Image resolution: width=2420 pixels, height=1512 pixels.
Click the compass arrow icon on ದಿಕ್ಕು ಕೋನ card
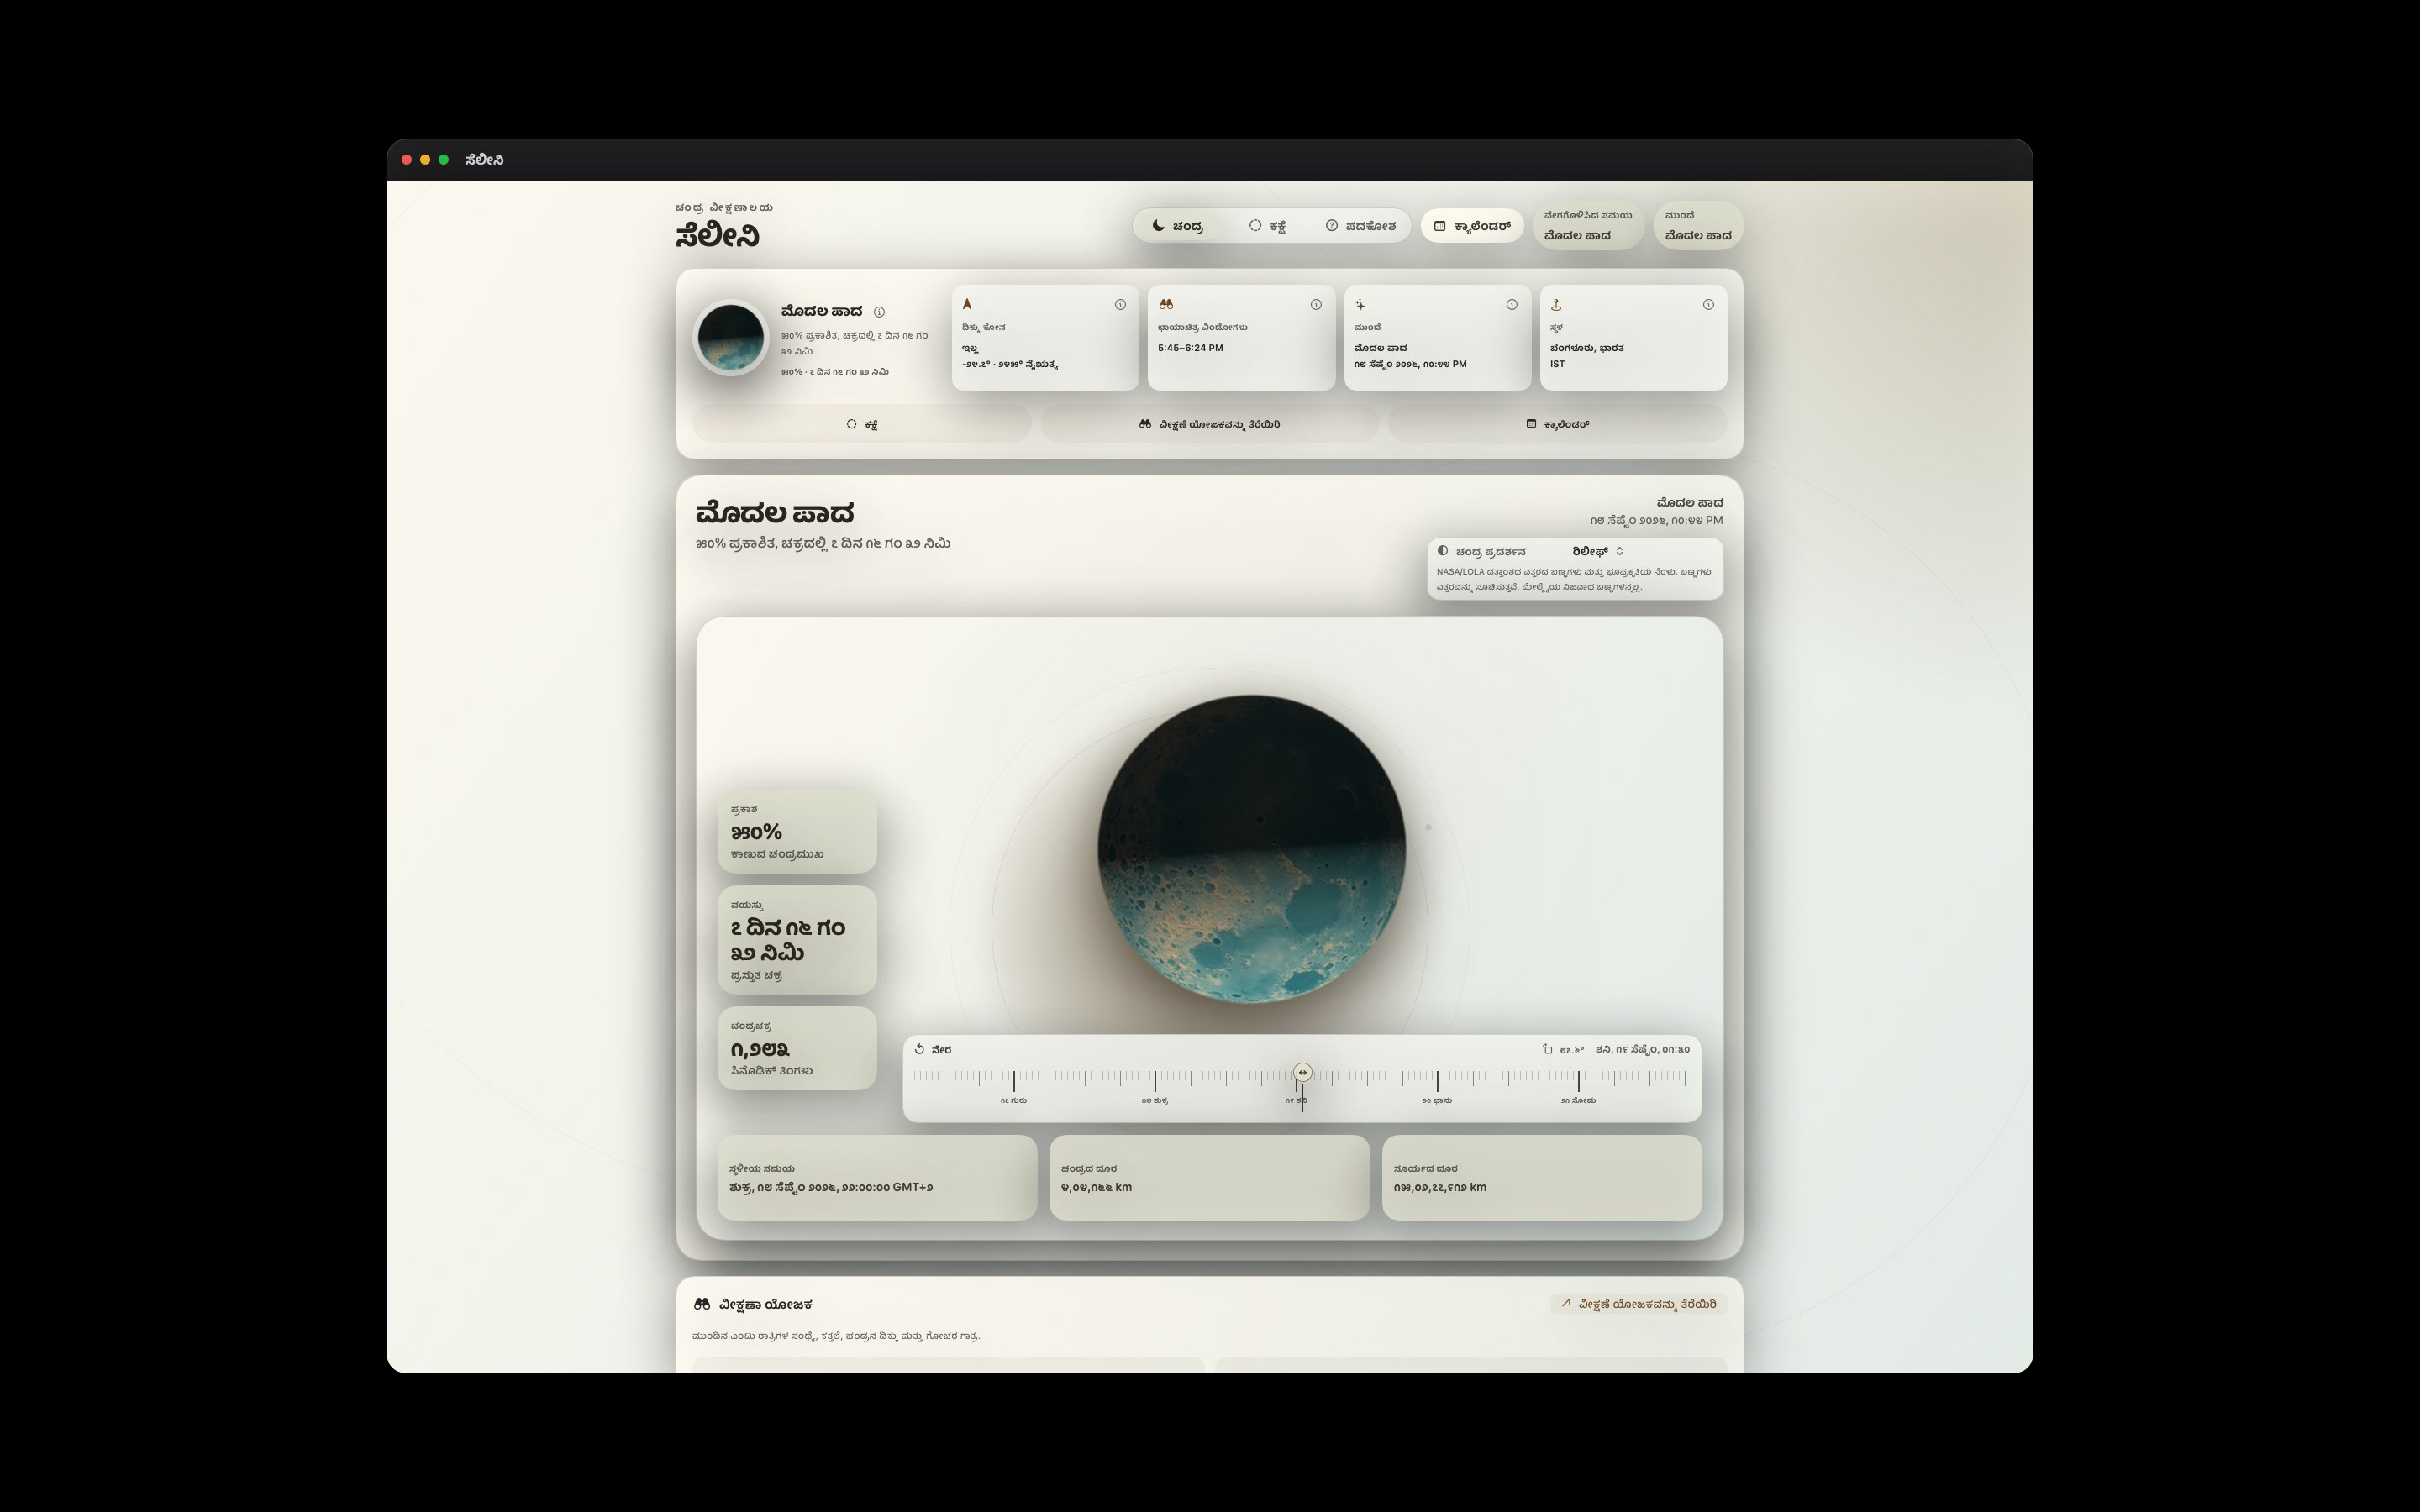pos(967,304)
